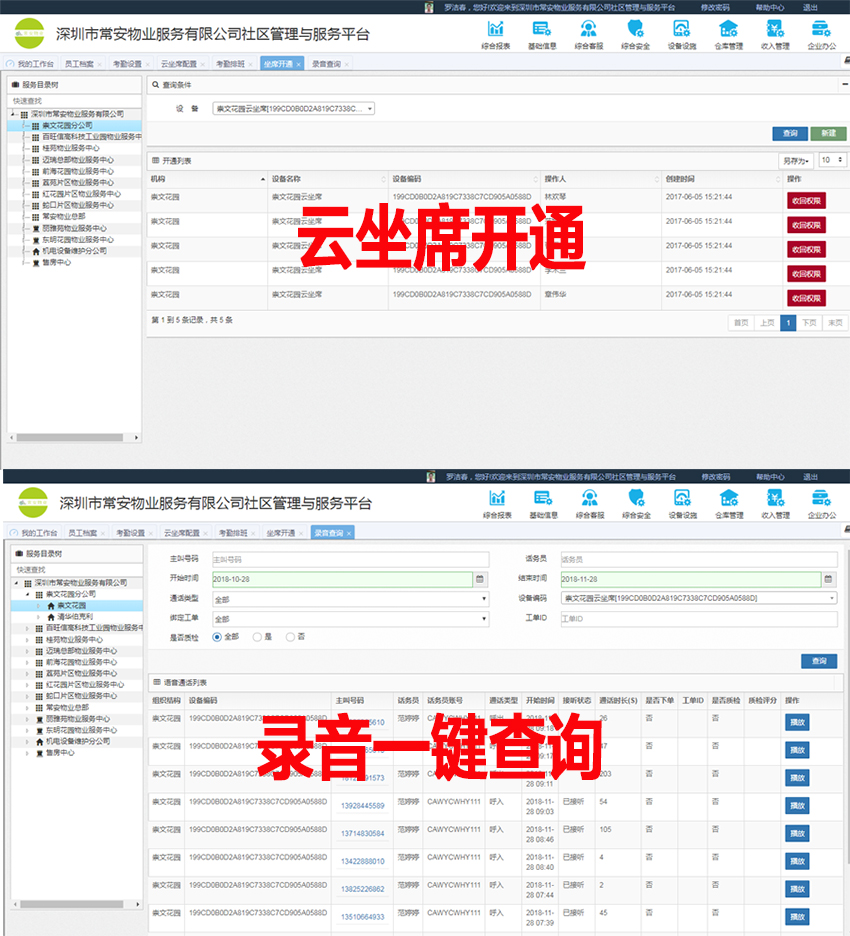Switch to 云坐席配置 tab in the lower screen

pyautogui.click(x=182, y=533)
